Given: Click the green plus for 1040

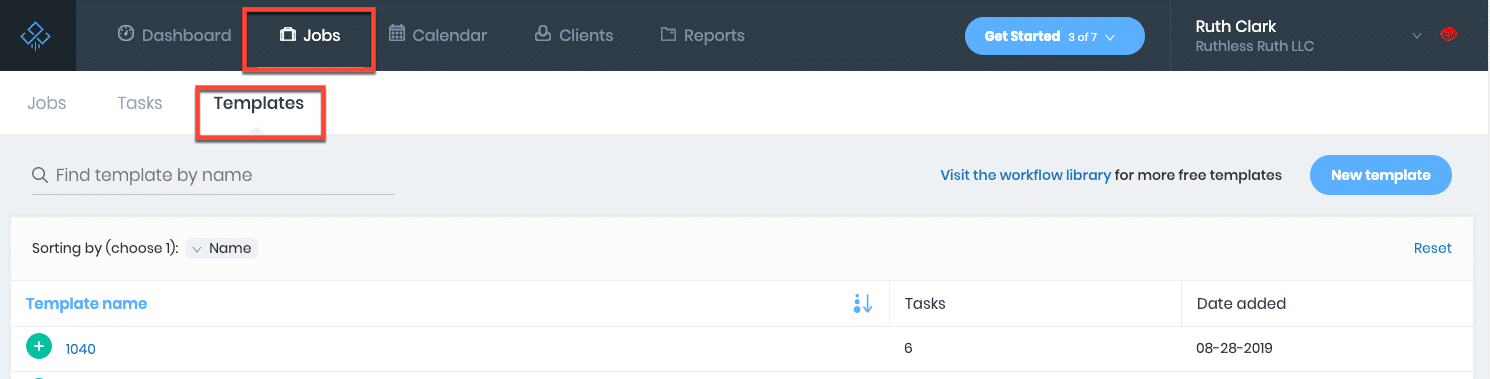Looking at the screenshot, I should click(x=39, y=347).
